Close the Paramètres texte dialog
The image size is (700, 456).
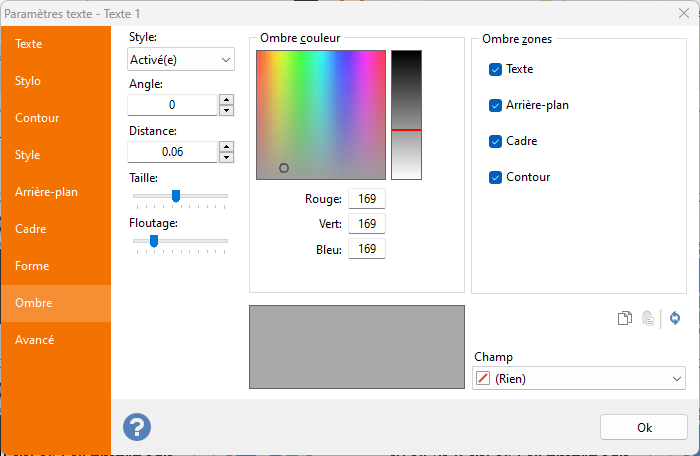681,13
